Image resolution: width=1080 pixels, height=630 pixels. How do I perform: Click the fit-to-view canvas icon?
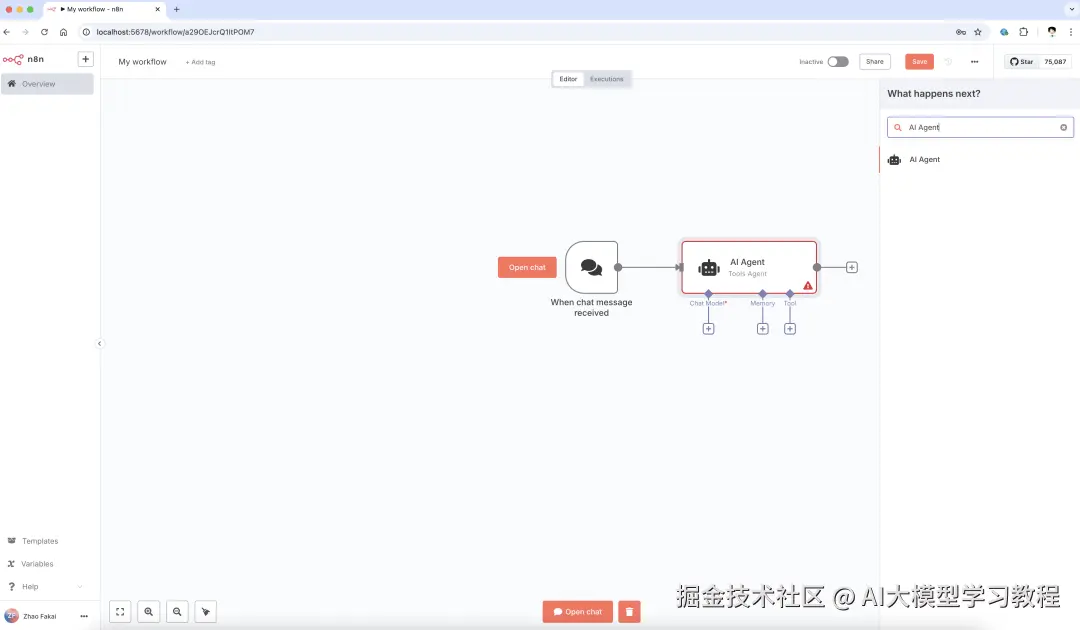[120, 611]
